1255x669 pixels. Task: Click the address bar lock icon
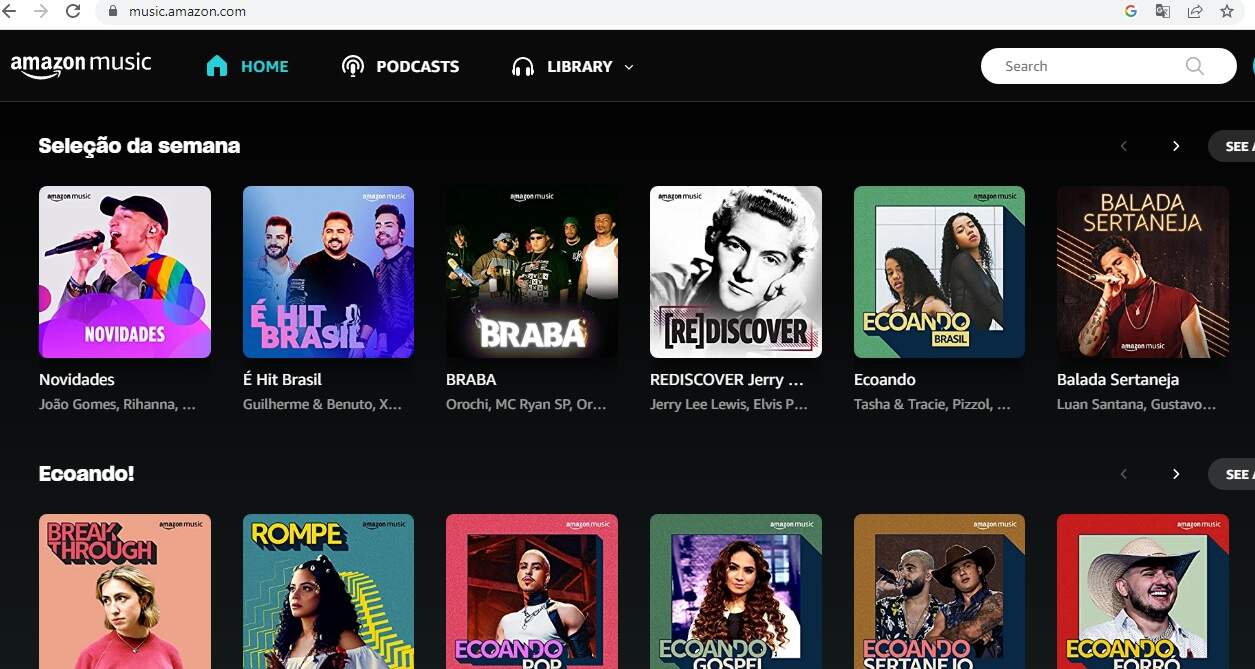(x=112, y=12)
